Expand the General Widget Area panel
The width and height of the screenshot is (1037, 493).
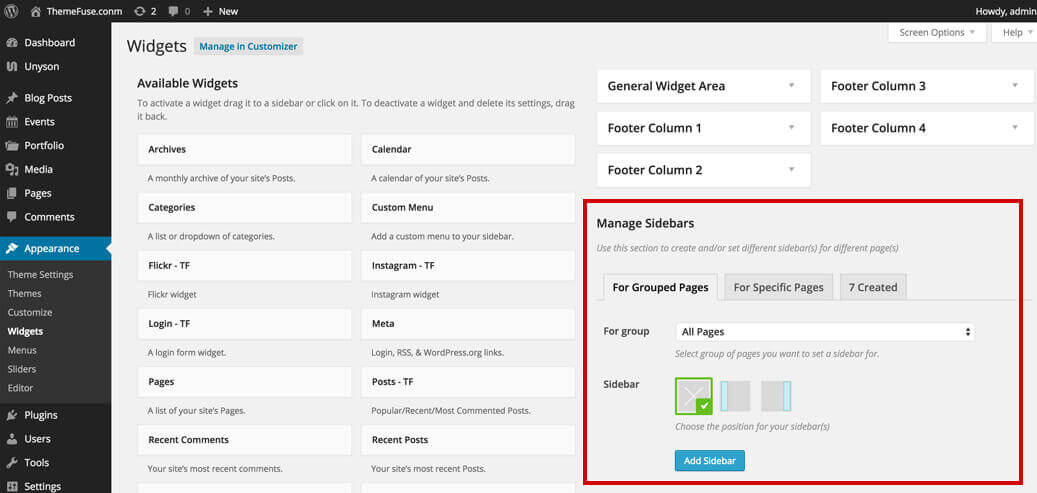(x=703, y=86)
